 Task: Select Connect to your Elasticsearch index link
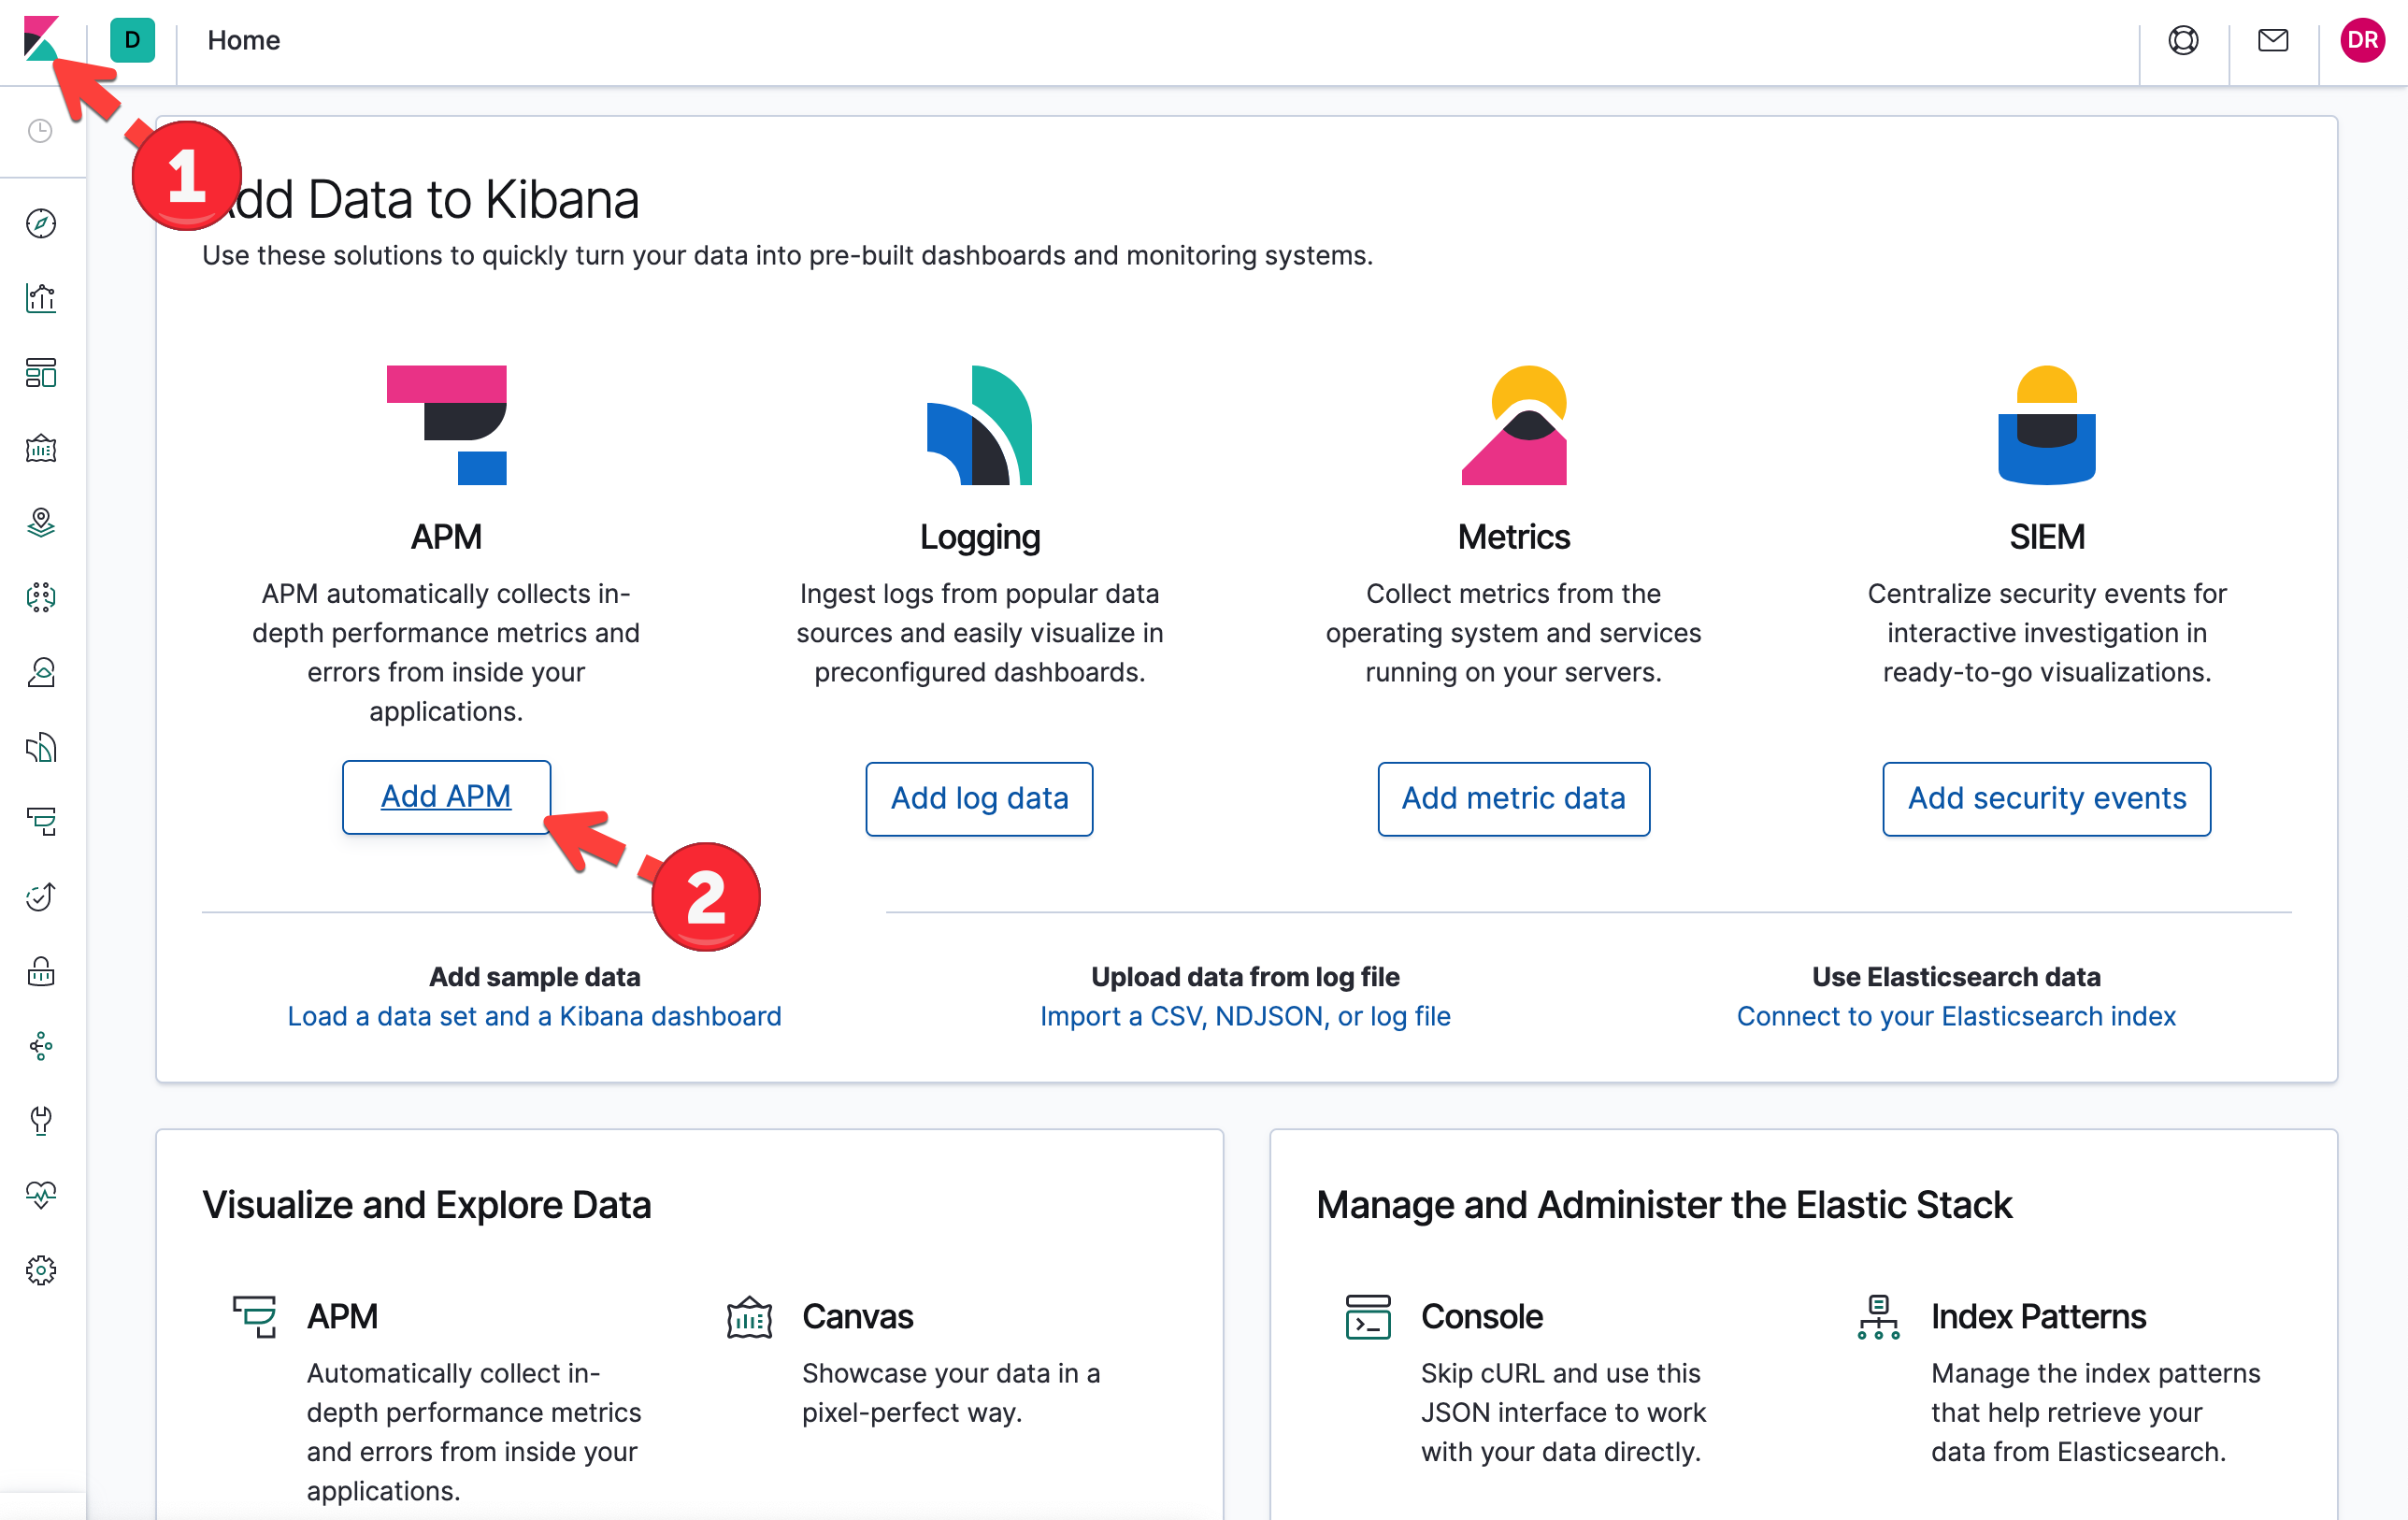(1955, 1015)
